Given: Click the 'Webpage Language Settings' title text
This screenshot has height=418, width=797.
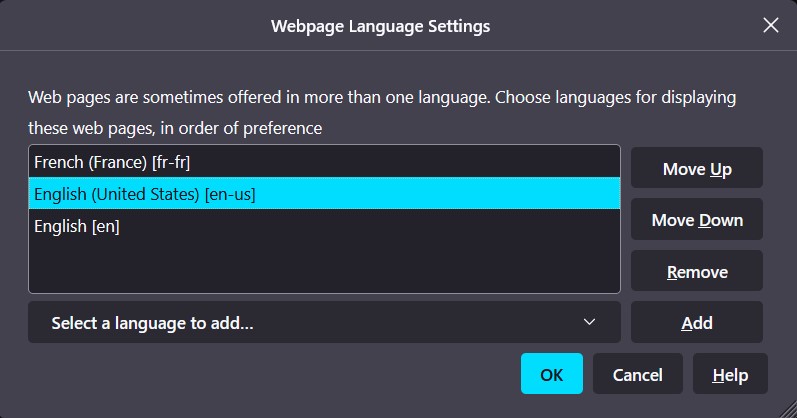Looking at the screenshot, I should 380,25.
